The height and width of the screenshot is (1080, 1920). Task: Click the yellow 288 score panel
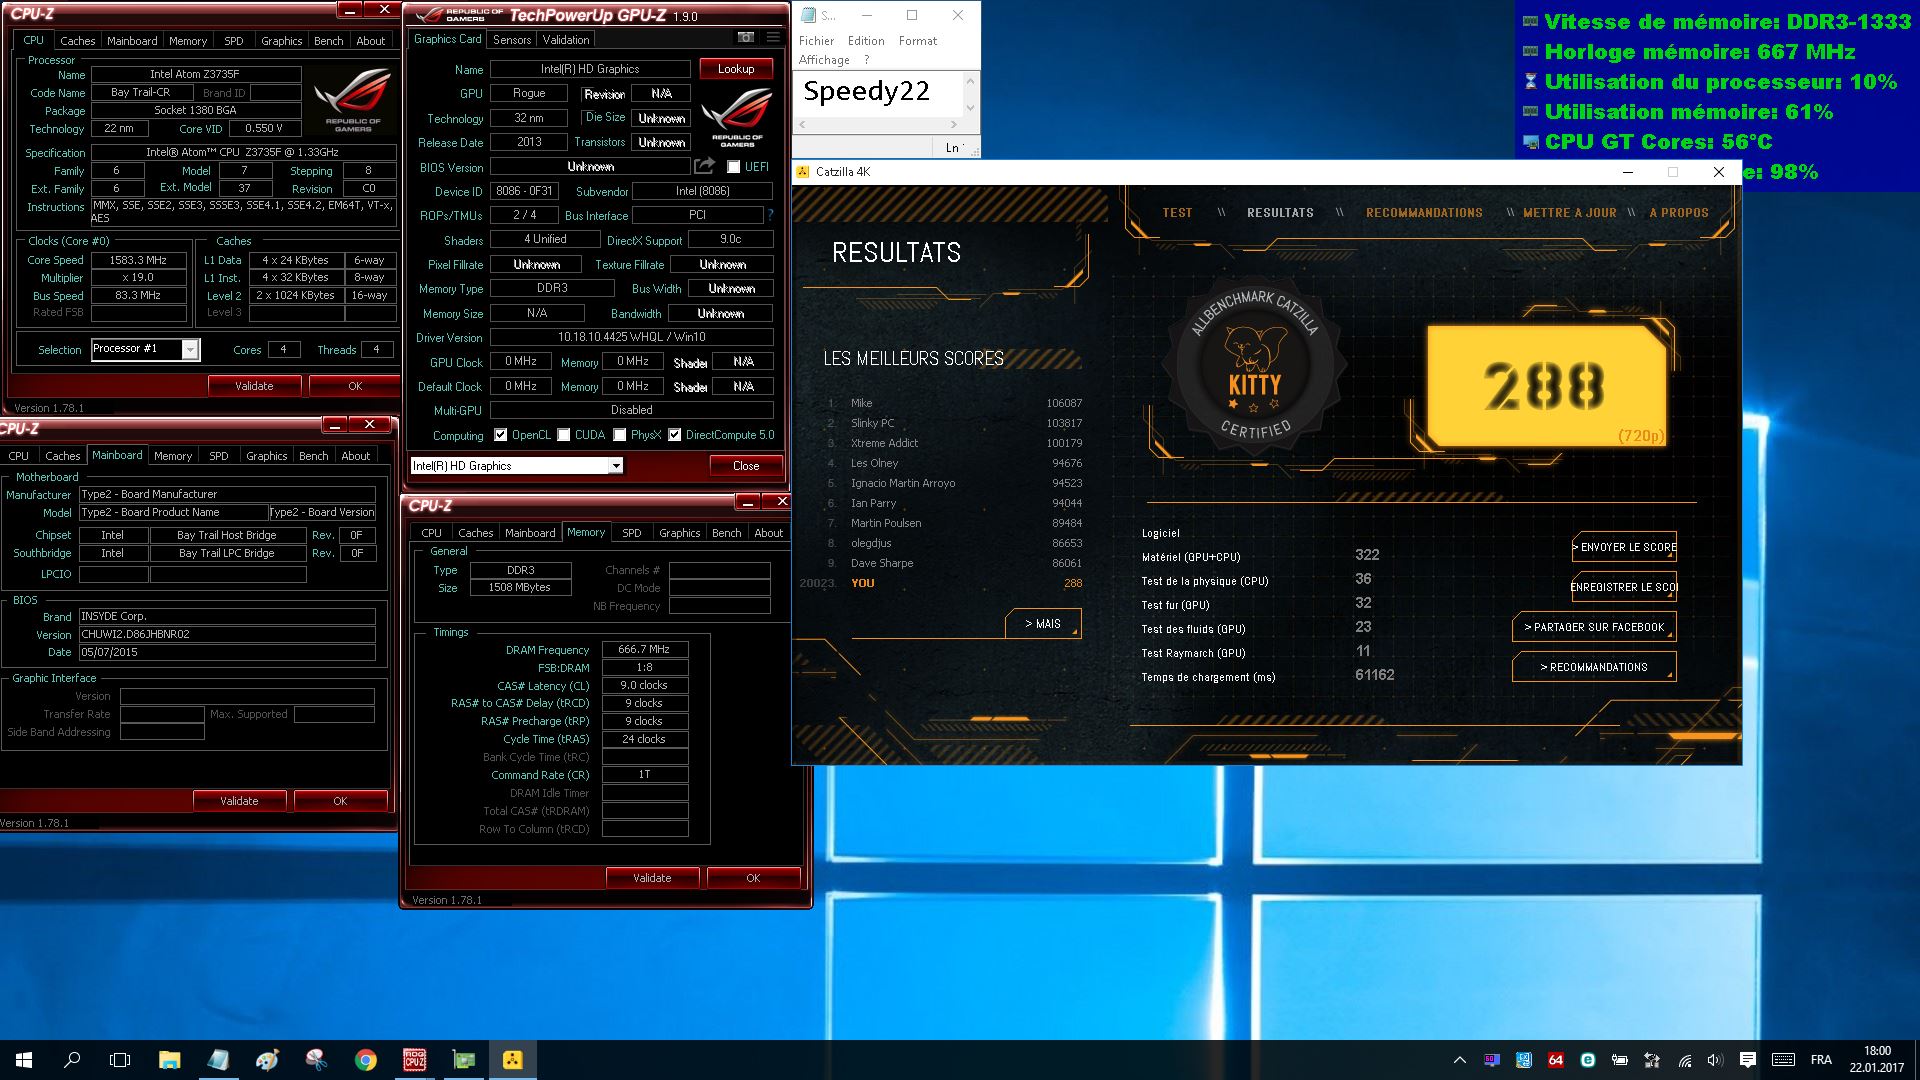coord(1546,385)
